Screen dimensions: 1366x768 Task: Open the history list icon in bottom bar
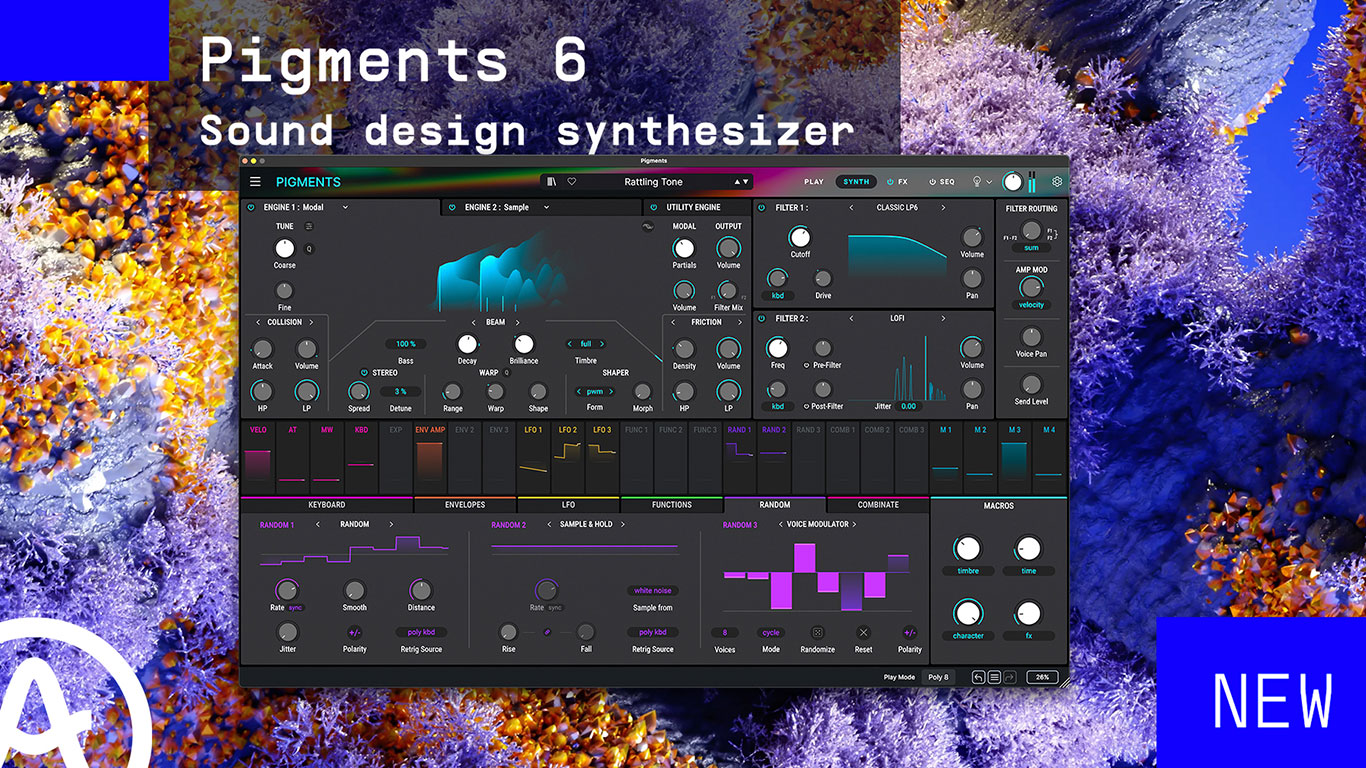994,677
